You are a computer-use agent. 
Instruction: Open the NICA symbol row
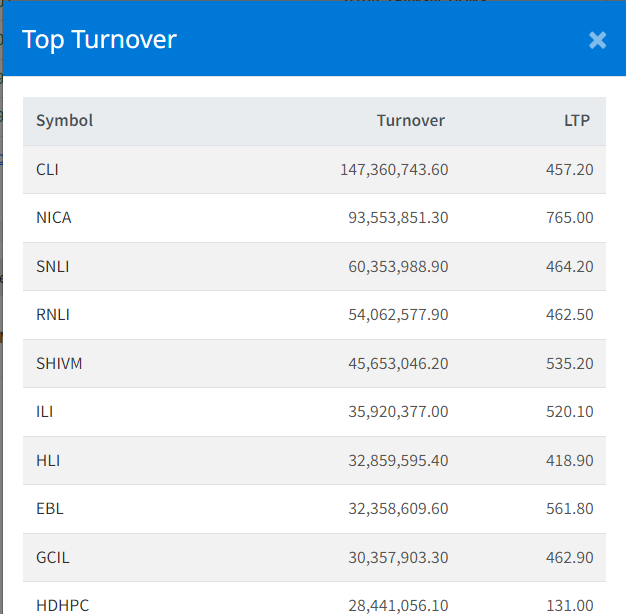[53, 218]
